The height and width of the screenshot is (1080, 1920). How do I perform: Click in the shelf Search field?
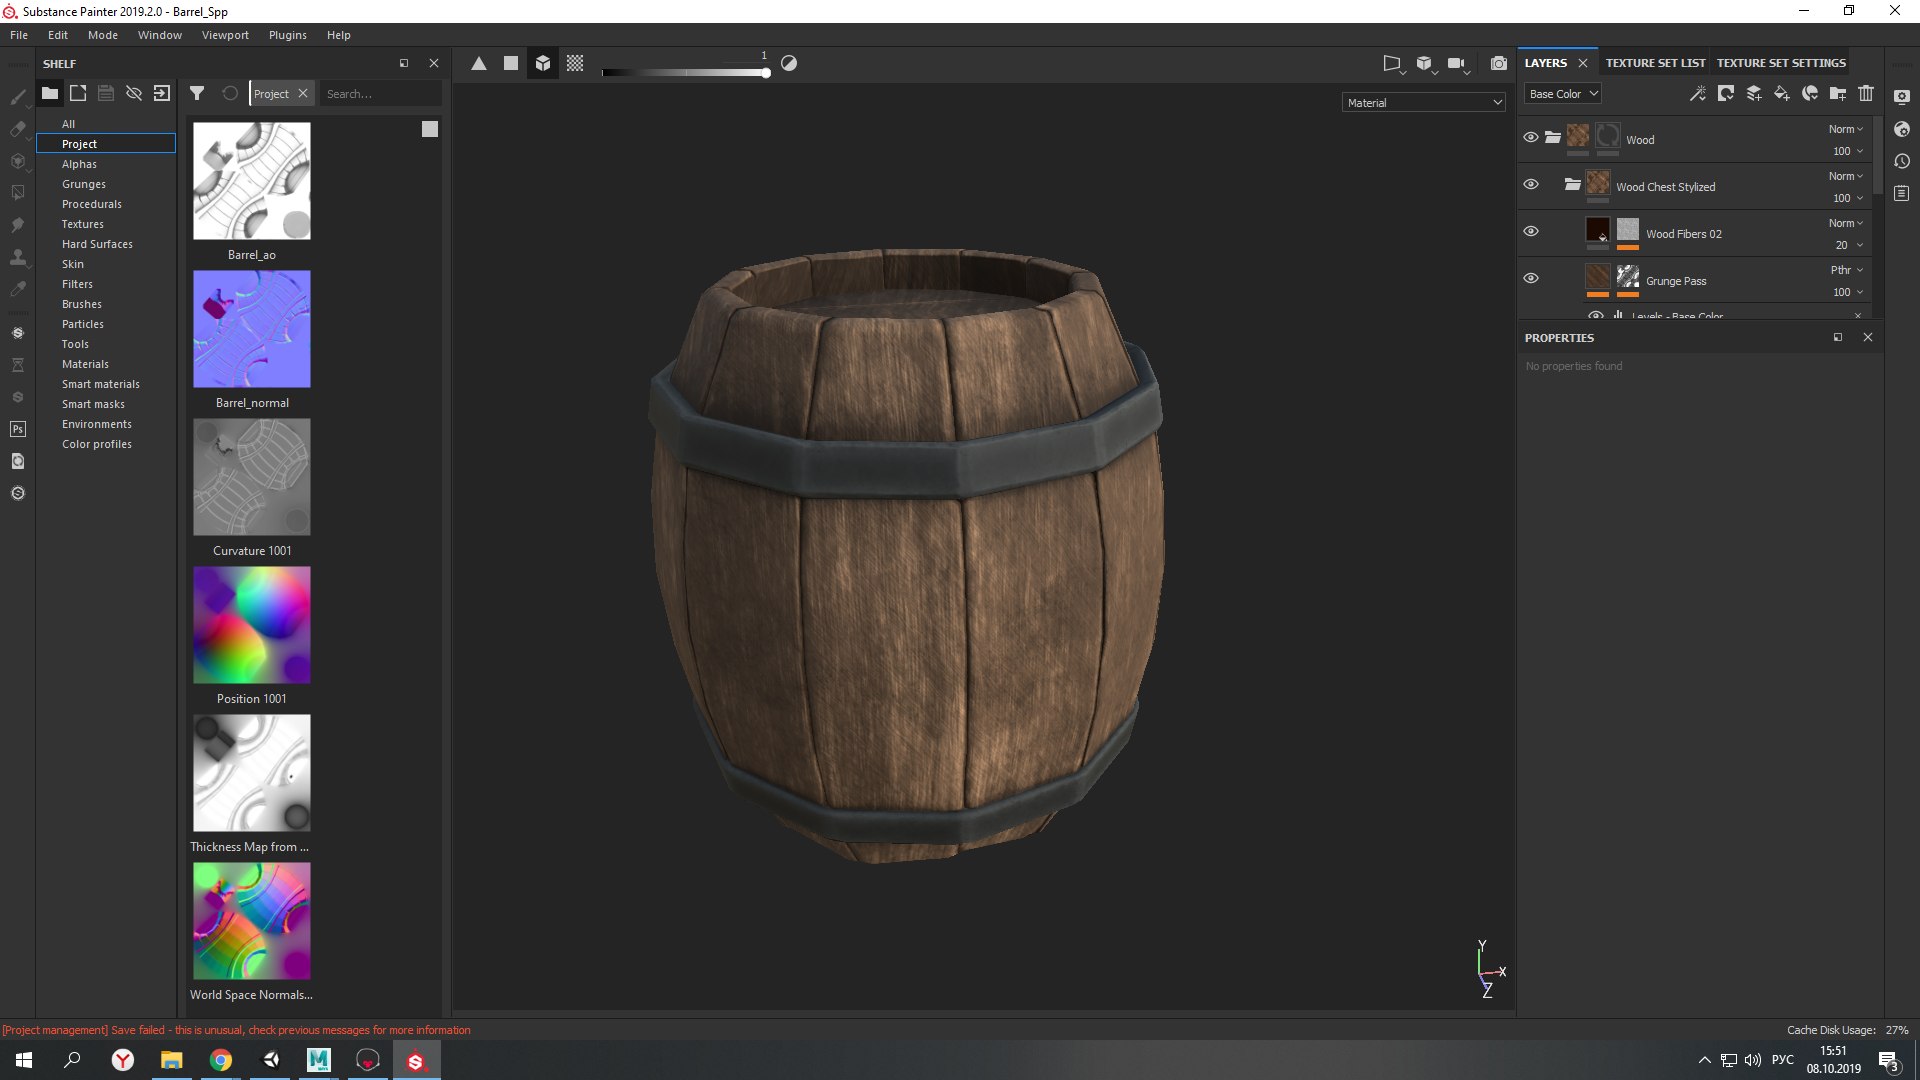[380, 93]
